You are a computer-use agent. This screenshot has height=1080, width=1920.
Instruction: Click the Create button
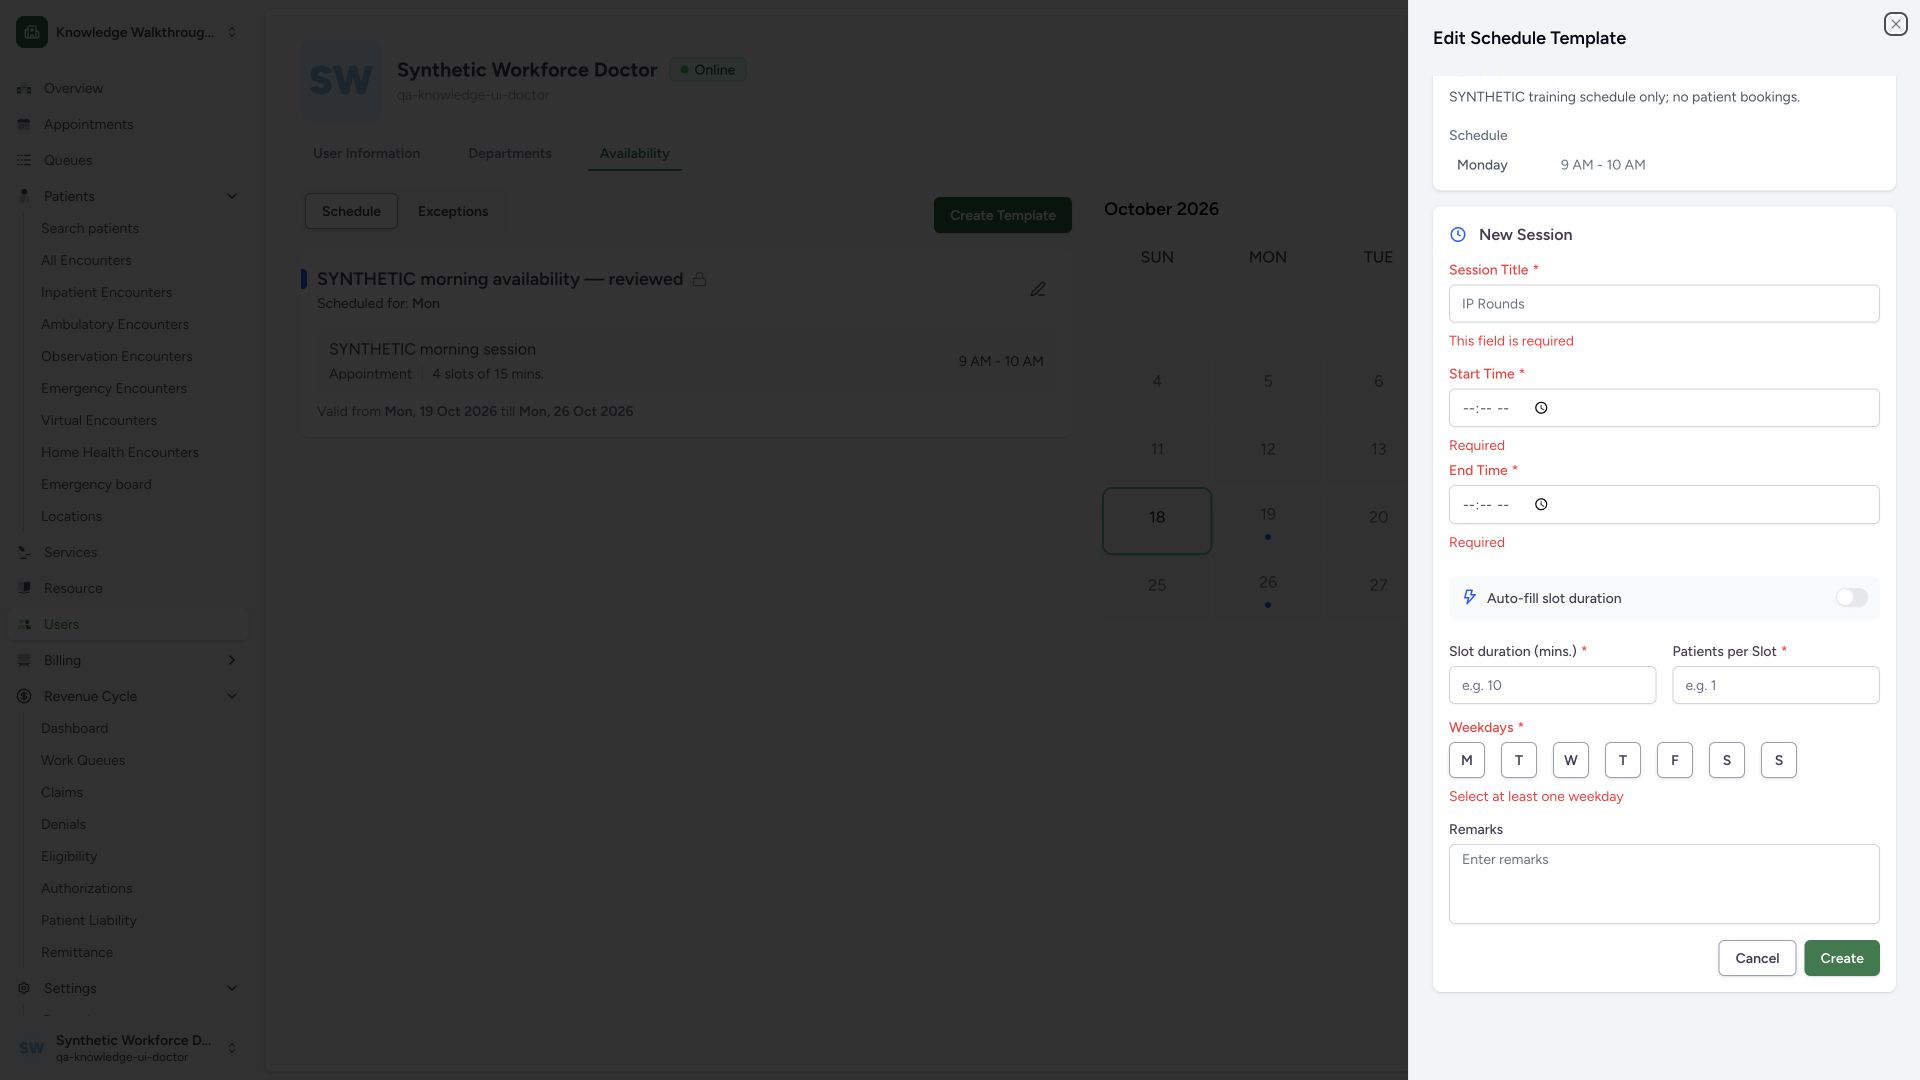point(1841,958)
